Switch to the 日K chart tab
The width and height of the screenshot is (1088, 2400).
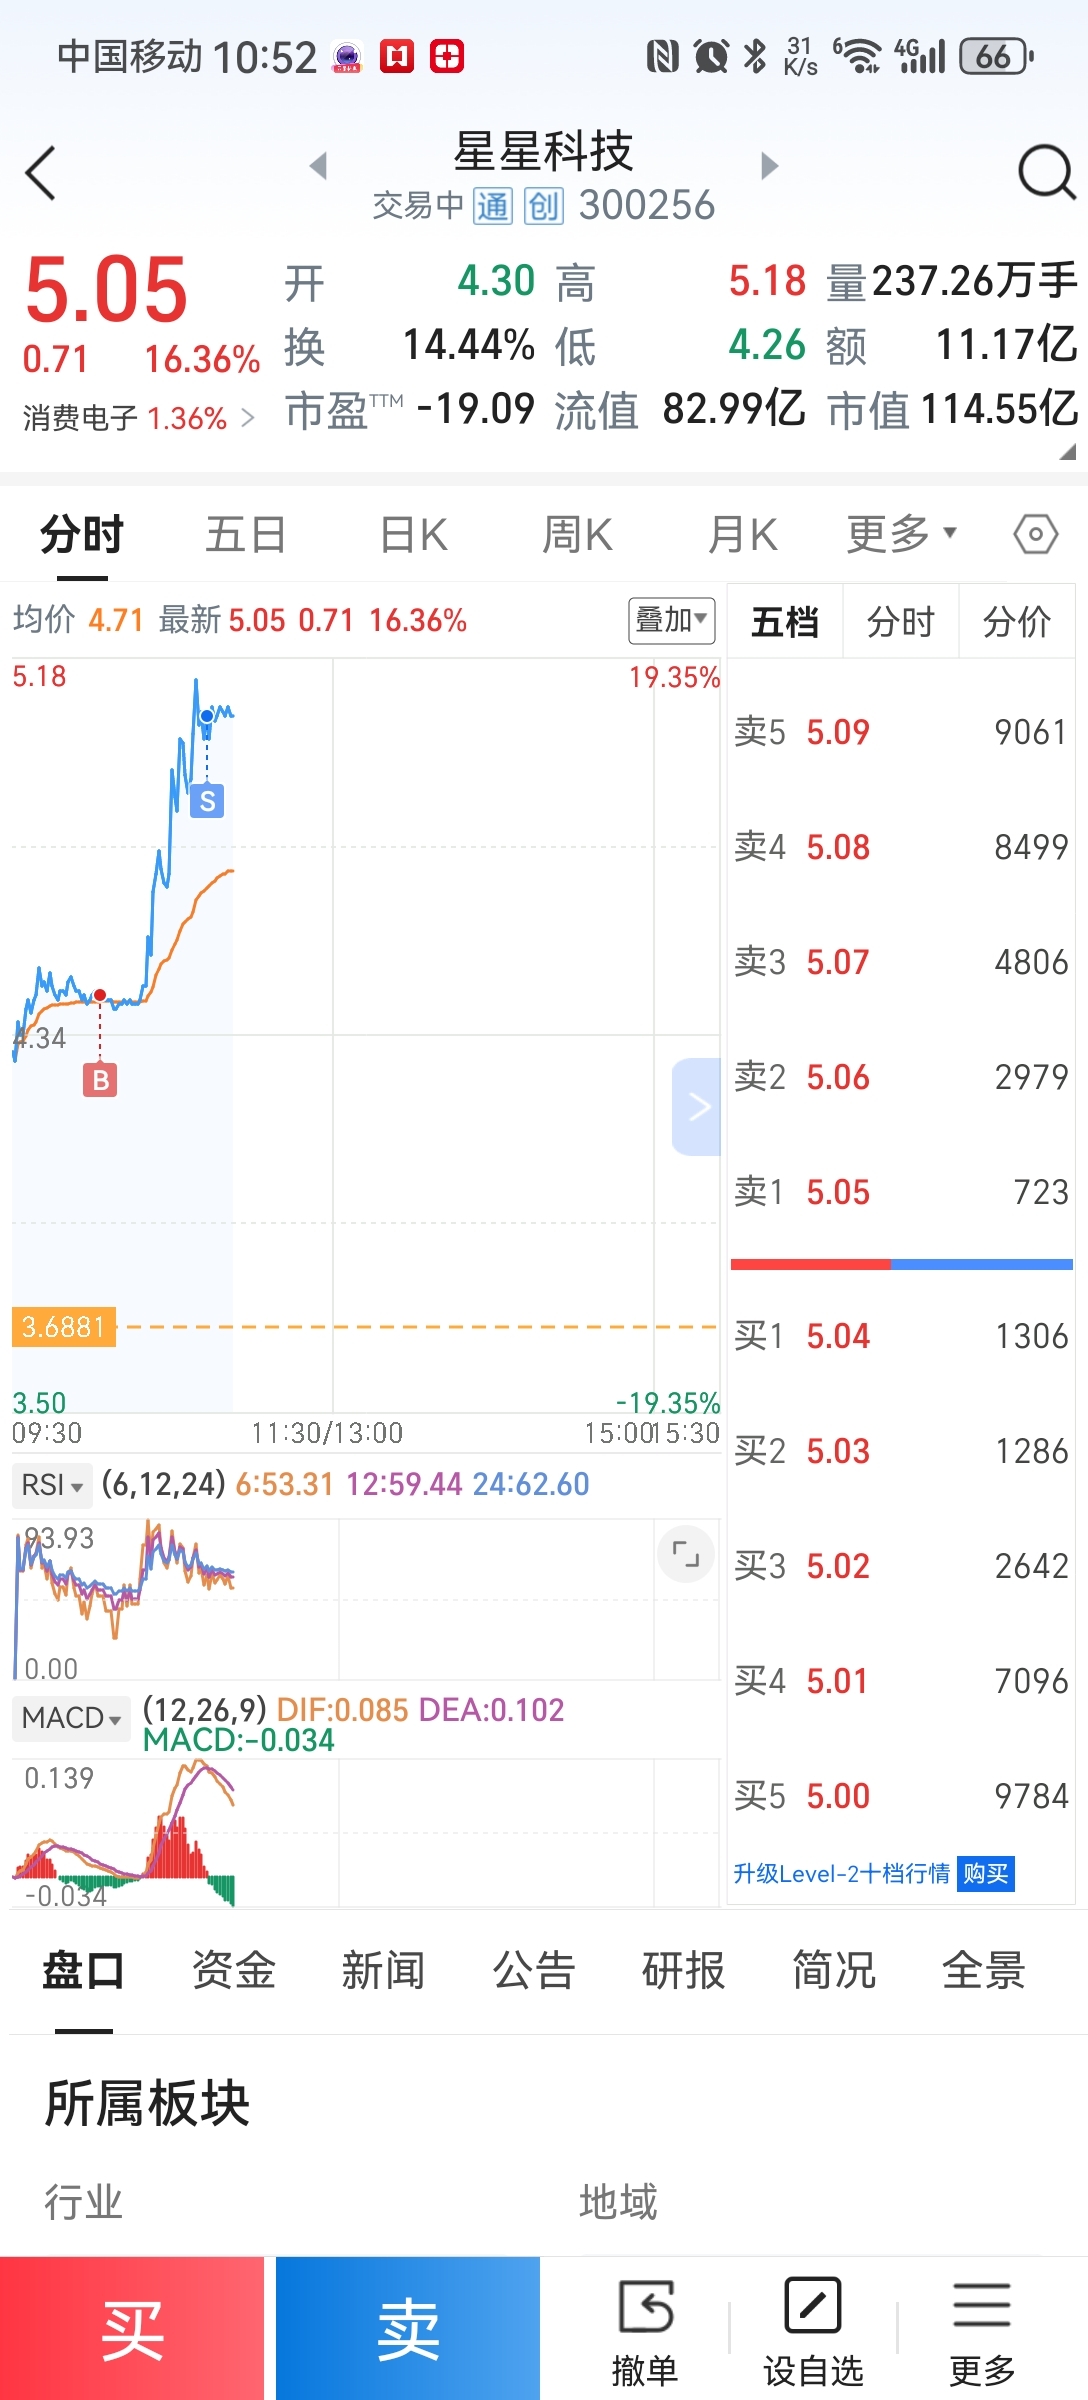click(x=414, y=534)
